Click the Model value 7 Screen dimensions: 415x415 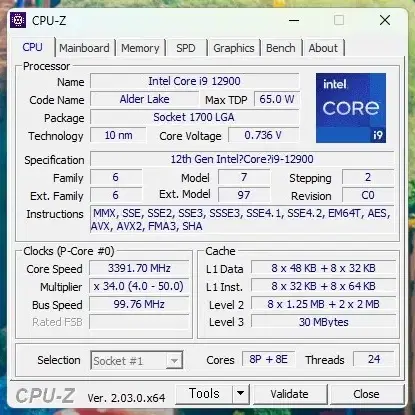[x=244, y=177]
